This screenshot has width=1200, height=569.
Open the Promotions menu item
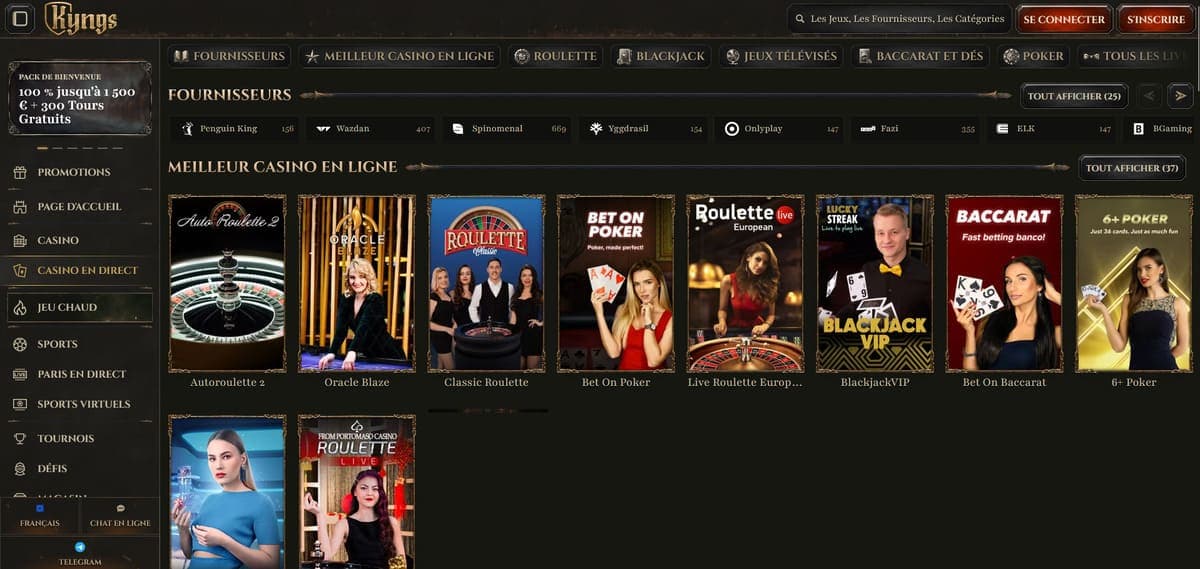80,172
